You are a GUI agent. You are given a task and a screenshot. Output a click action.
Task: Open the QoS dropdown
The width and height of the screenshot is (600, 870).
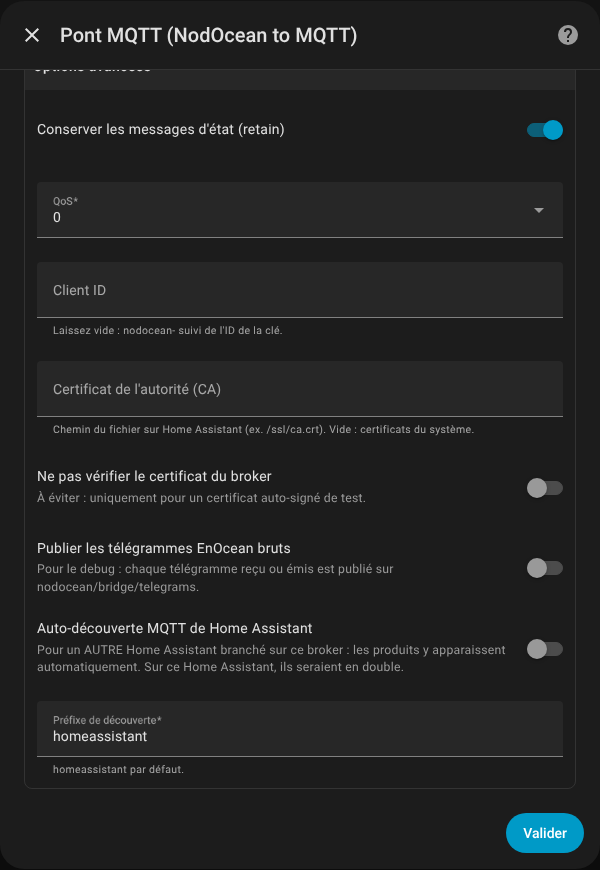[x=300, y=210]
